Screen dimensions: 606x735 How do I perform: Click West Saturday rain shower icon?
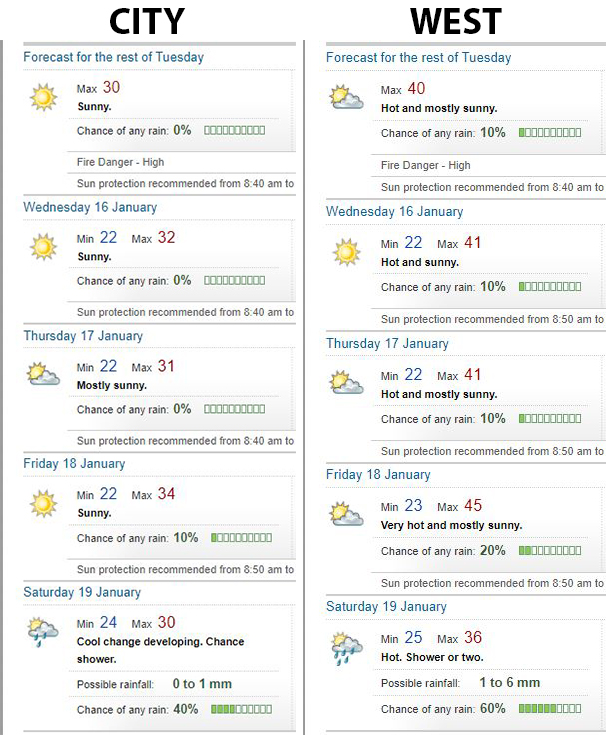click(347, 647)
